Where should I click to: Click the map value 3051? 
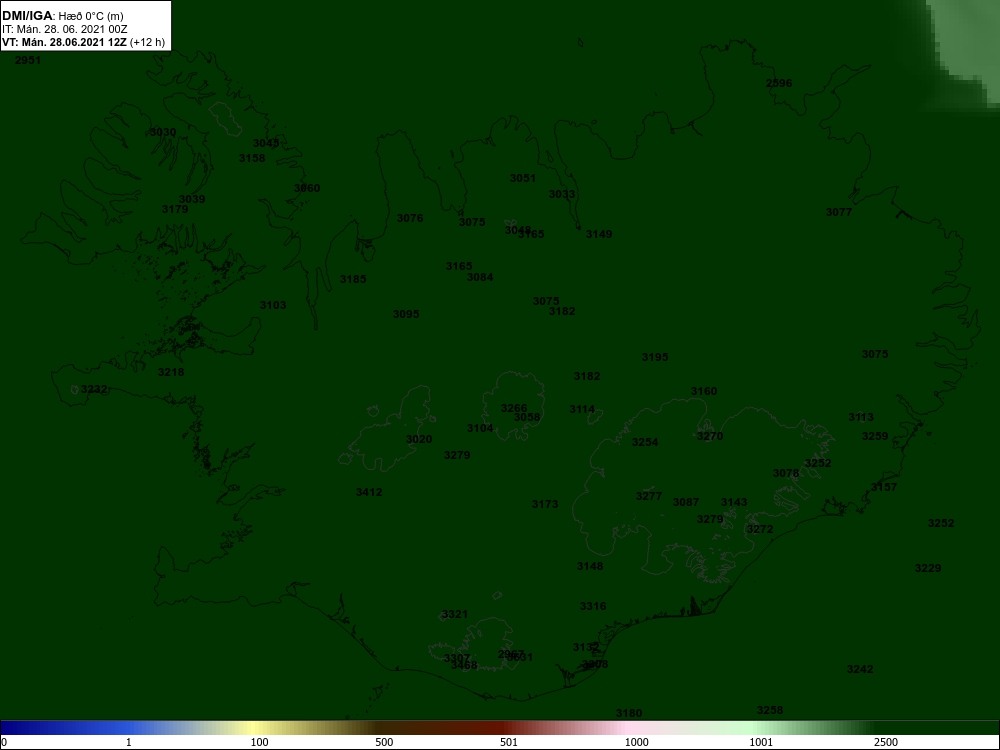523,178
